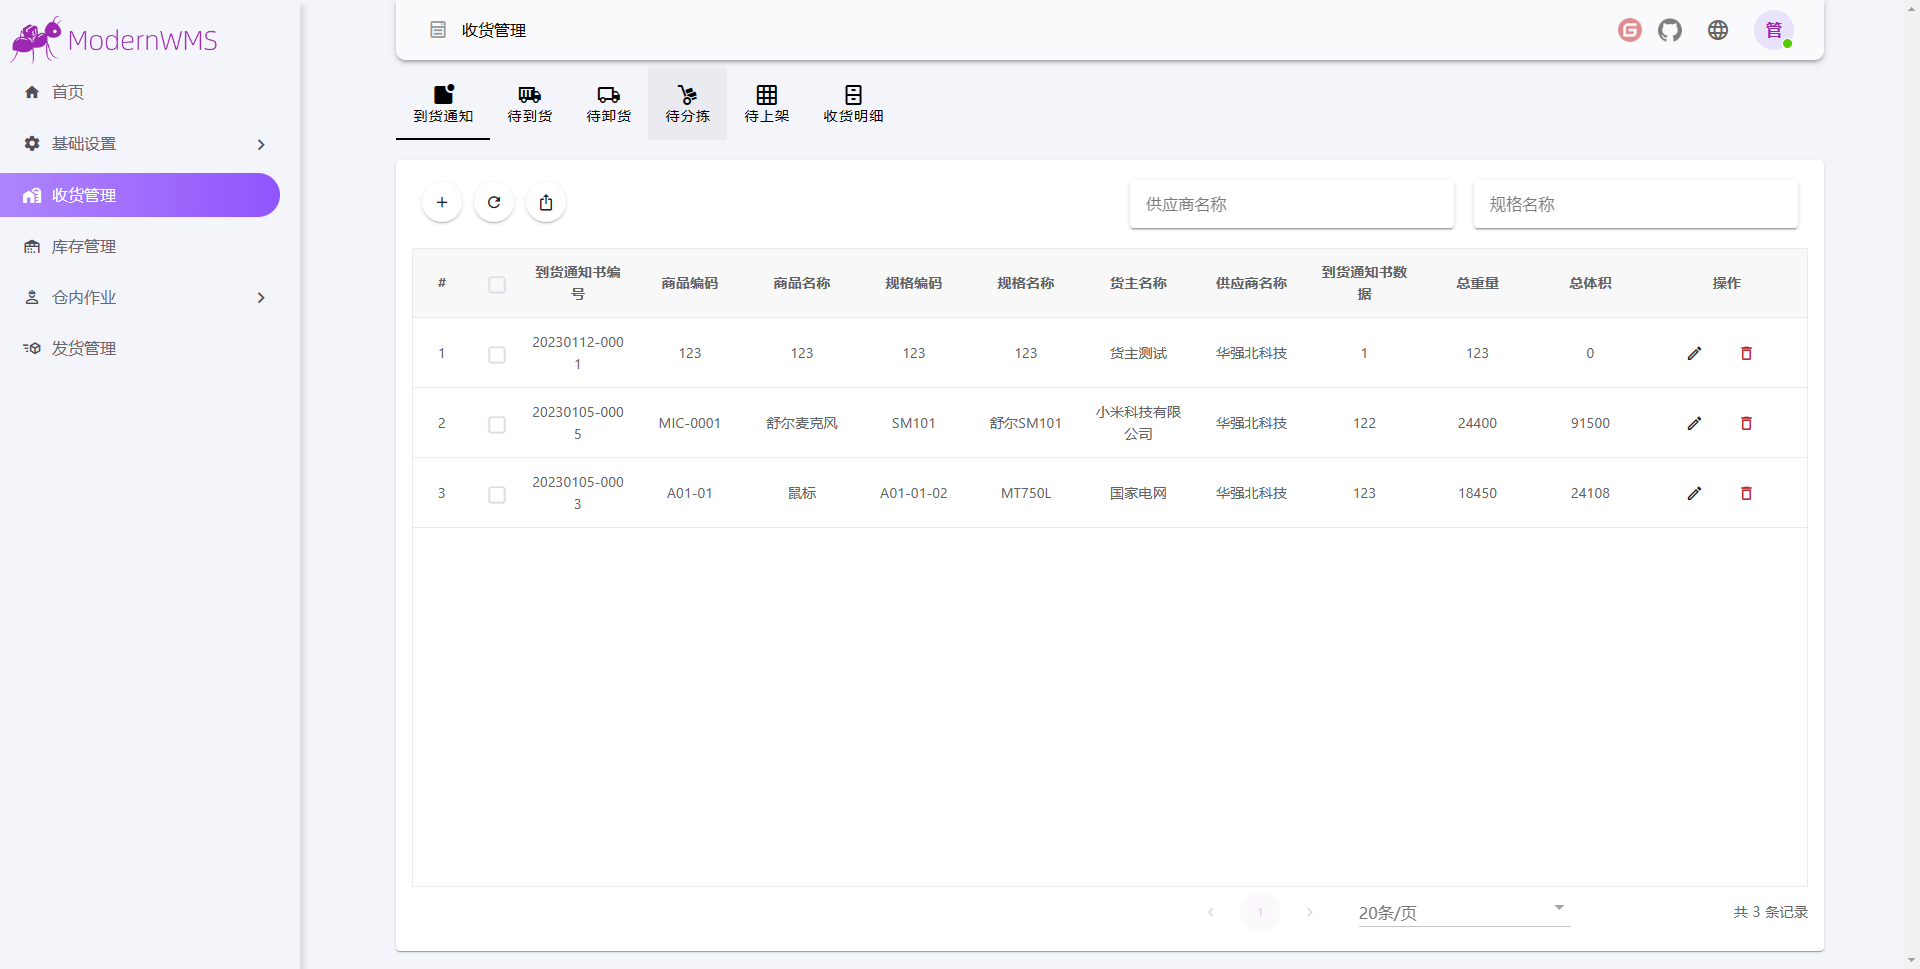Select the checkbox for row 3

click(497, 495)
